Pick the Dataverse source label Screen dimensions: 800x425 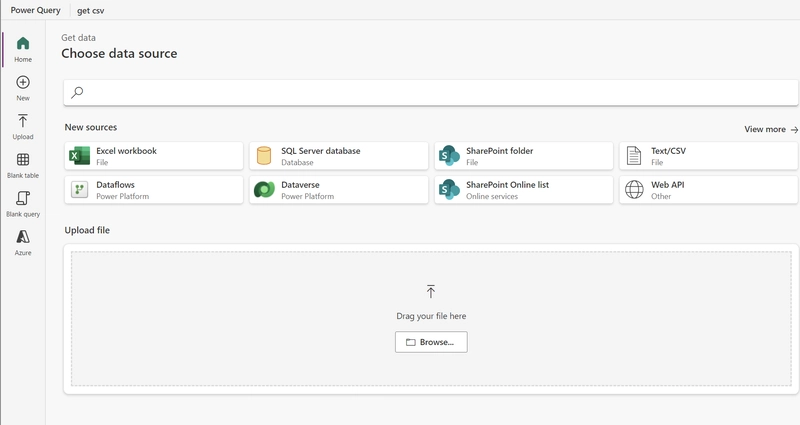pyautogui.click(x=301, y=185)
